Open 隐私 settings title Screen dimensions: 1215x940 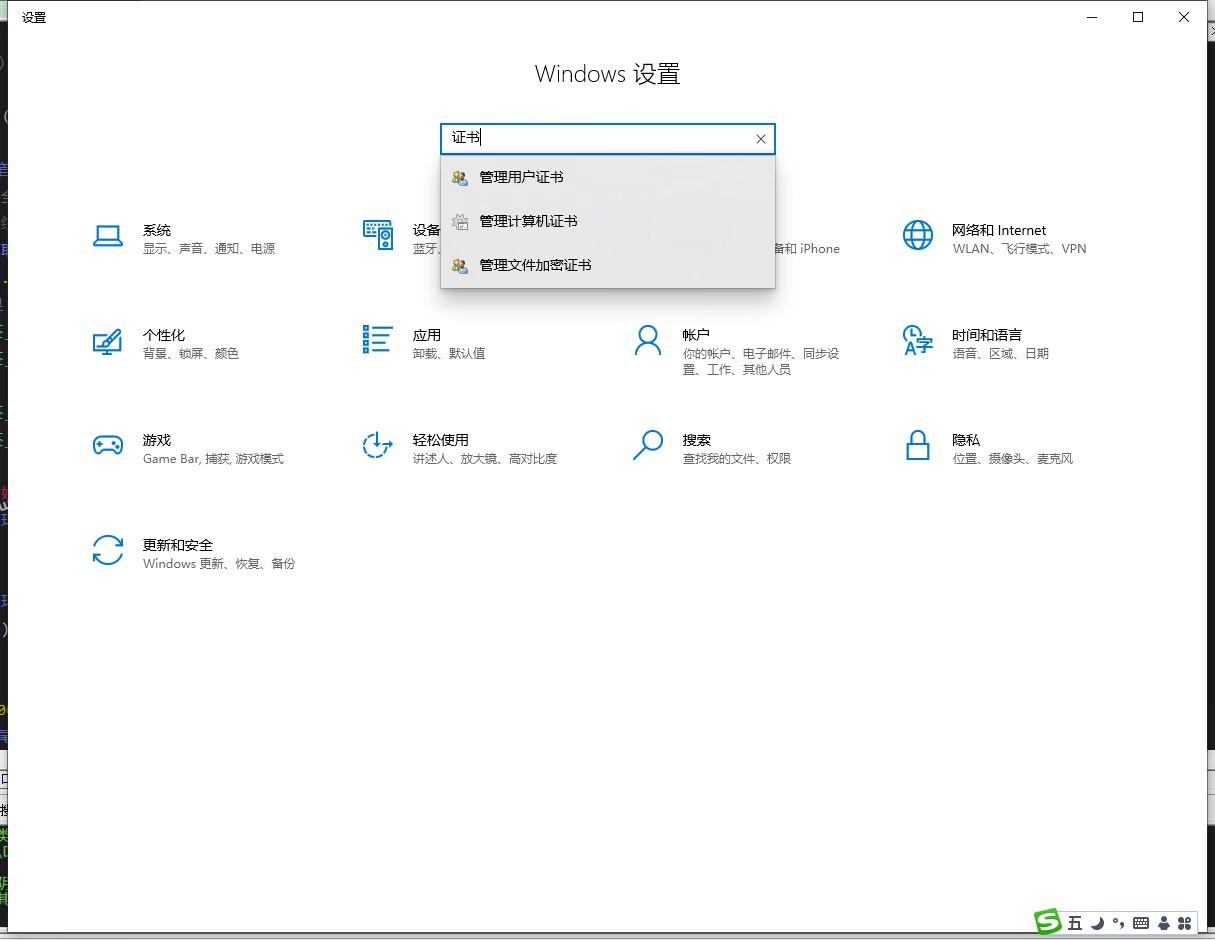click(966, 440)
